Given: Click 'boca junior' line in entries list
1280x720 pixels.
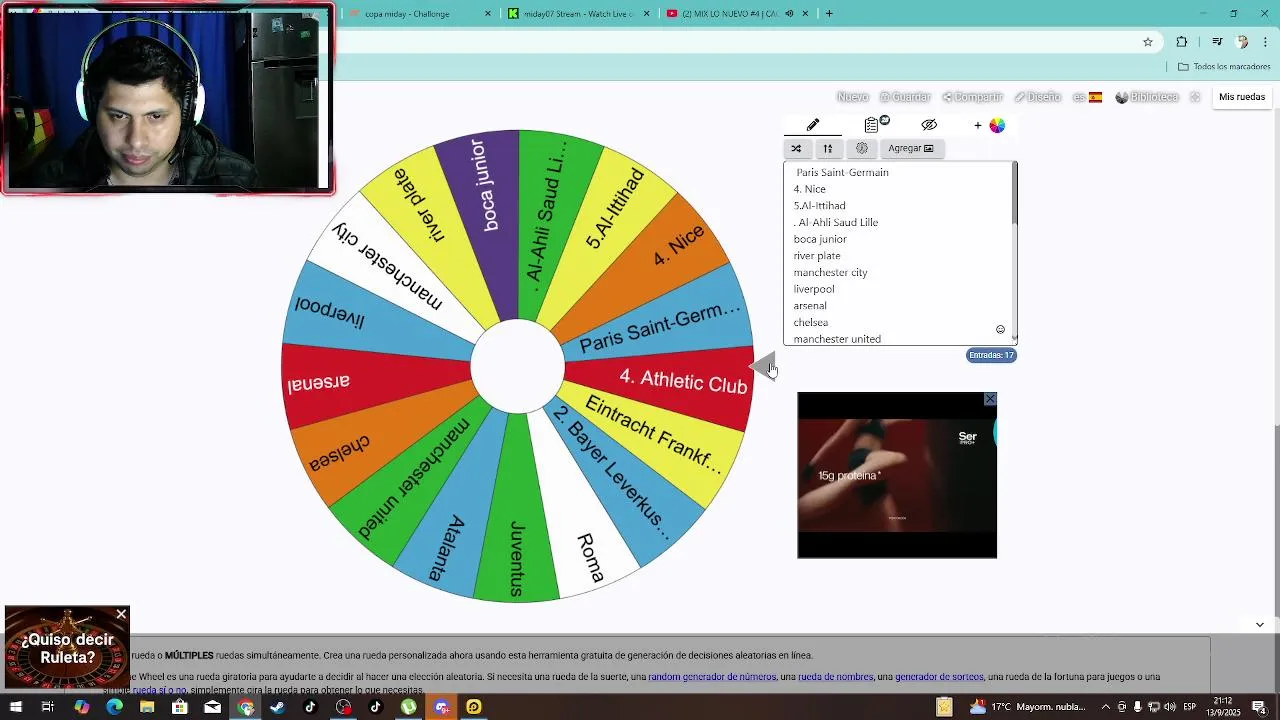Looking at the screenshot, I should tap(820, 239).
